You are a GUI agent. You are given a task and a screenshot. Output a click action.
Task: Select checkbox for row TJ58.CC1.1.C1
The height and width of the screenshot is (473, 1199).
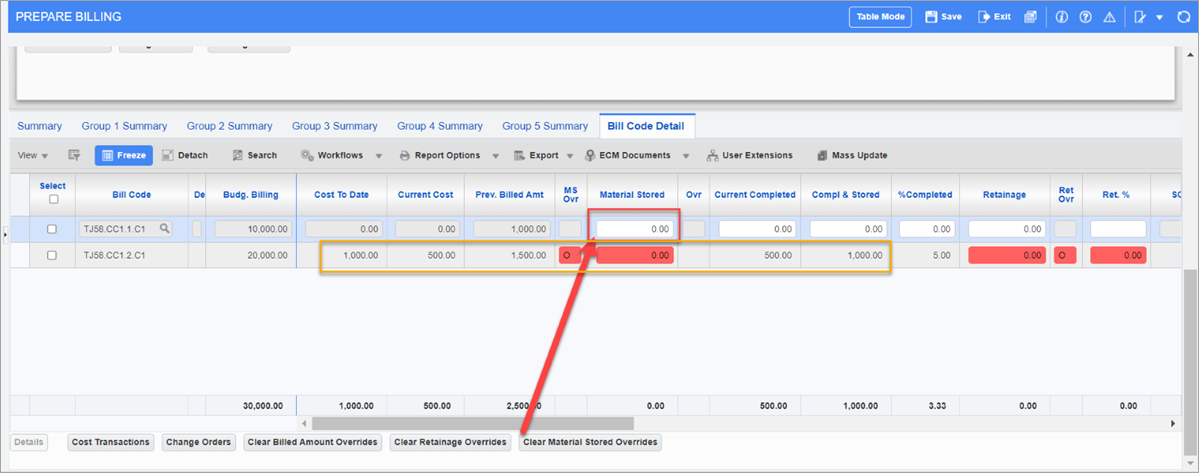click(52, 228)
